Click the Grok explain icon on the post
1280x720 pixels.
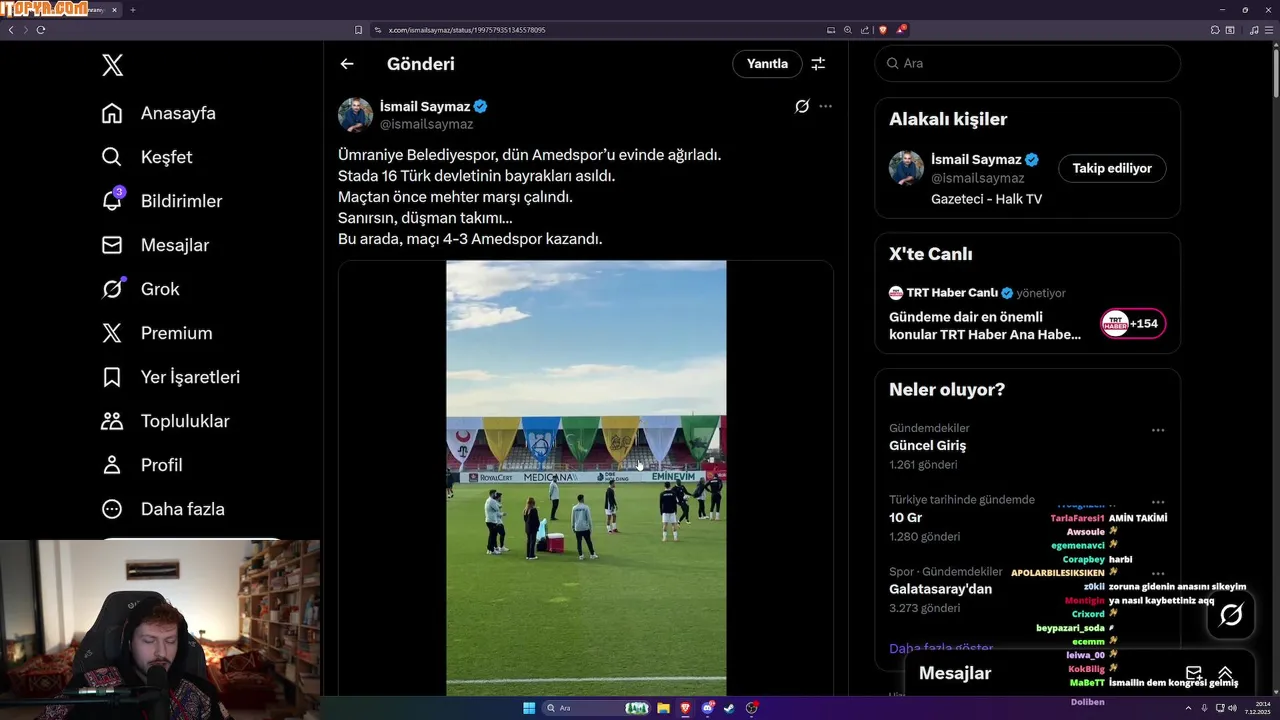(802, 106)
